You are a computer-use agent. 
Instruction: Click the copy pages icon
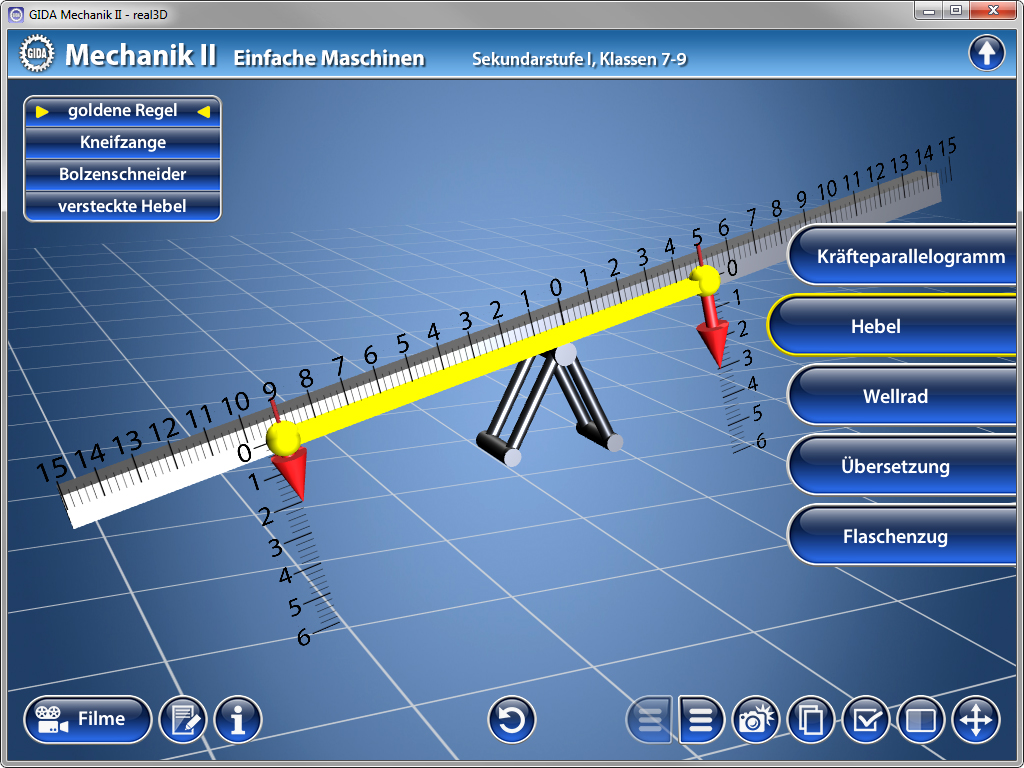[x=811, y=719]
